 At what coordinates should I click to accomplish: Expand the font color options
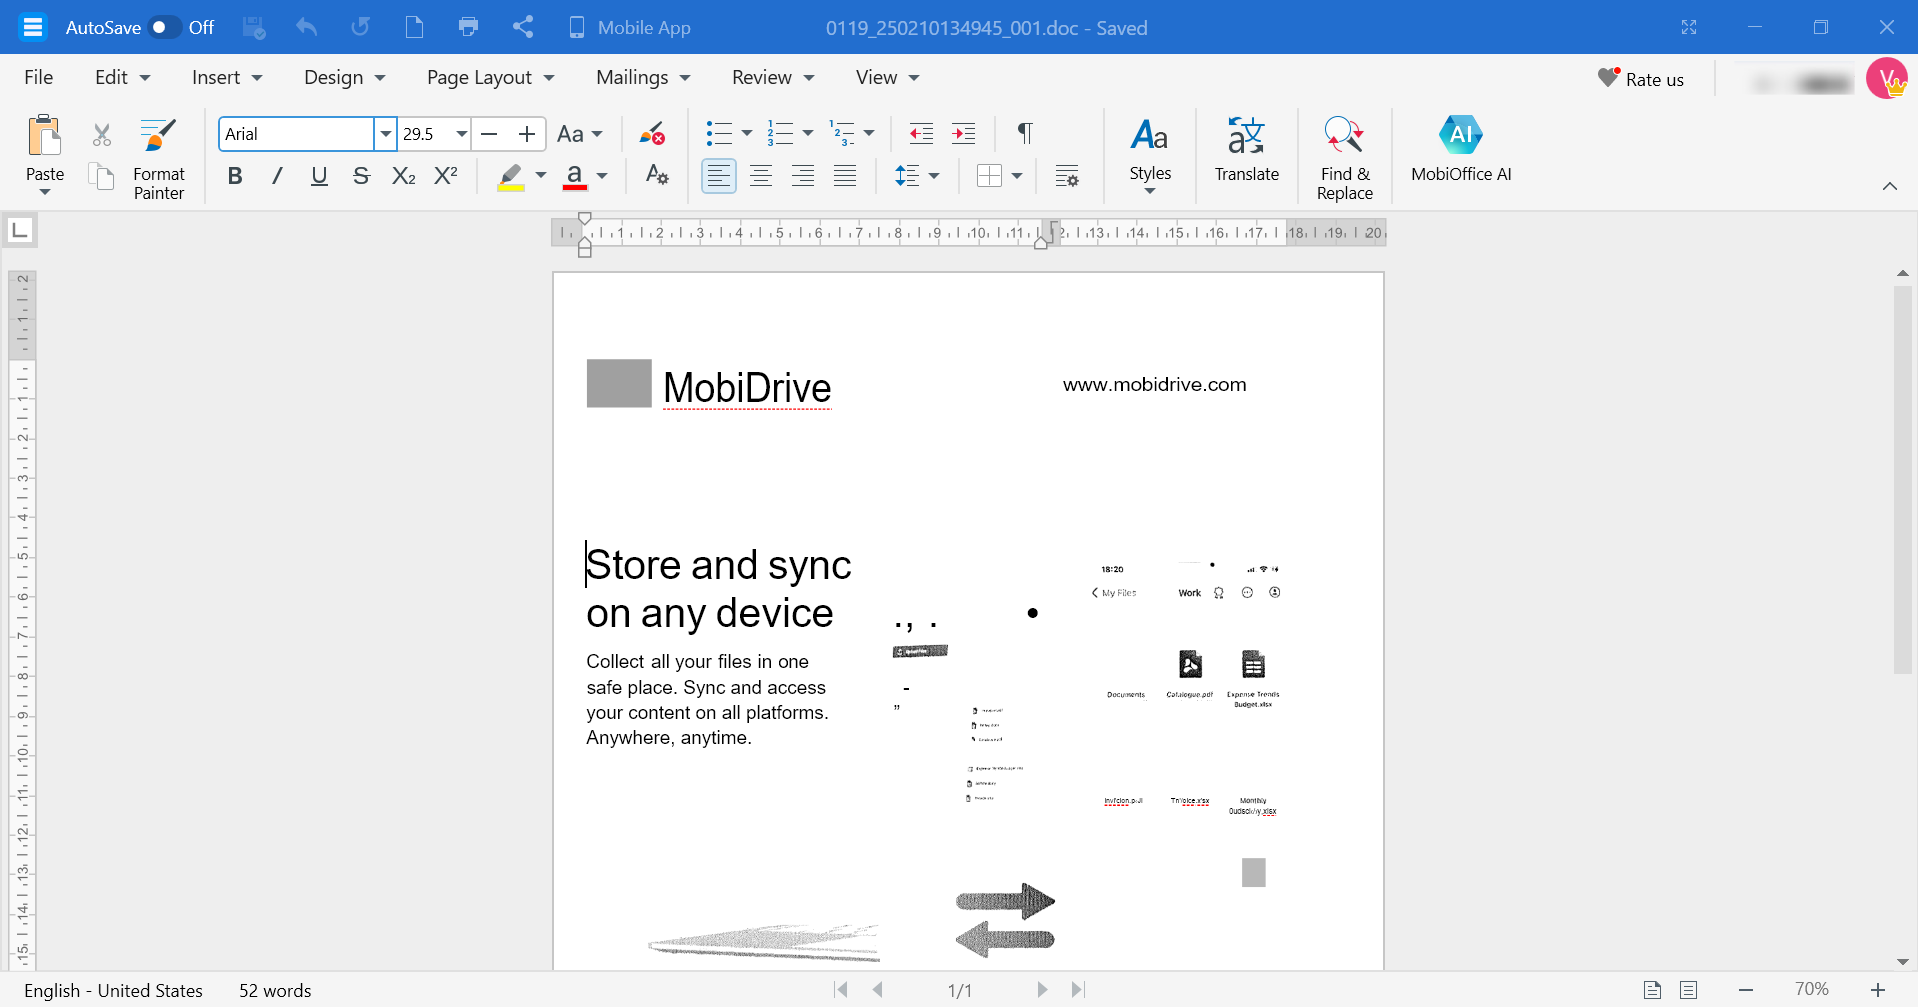pos(602,176)
